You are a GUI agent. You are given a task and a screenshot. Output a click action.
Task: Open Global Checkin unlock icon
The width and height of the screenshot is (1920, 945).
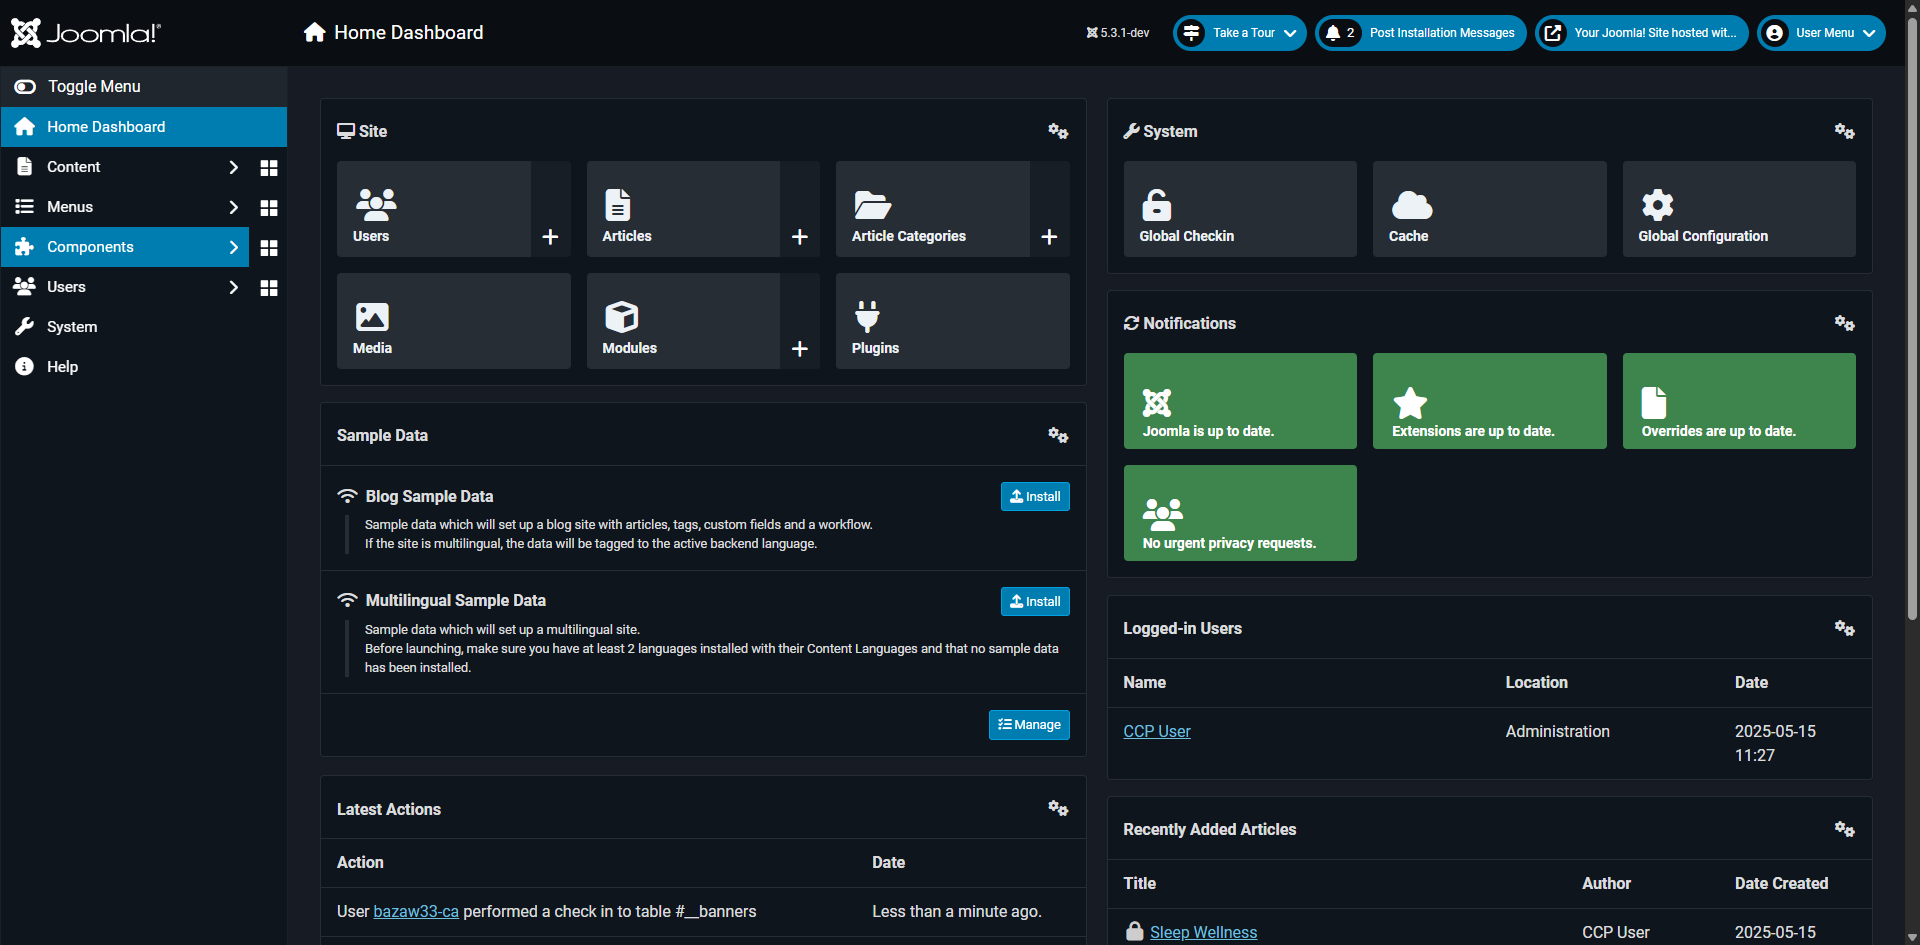[1156, 205]
